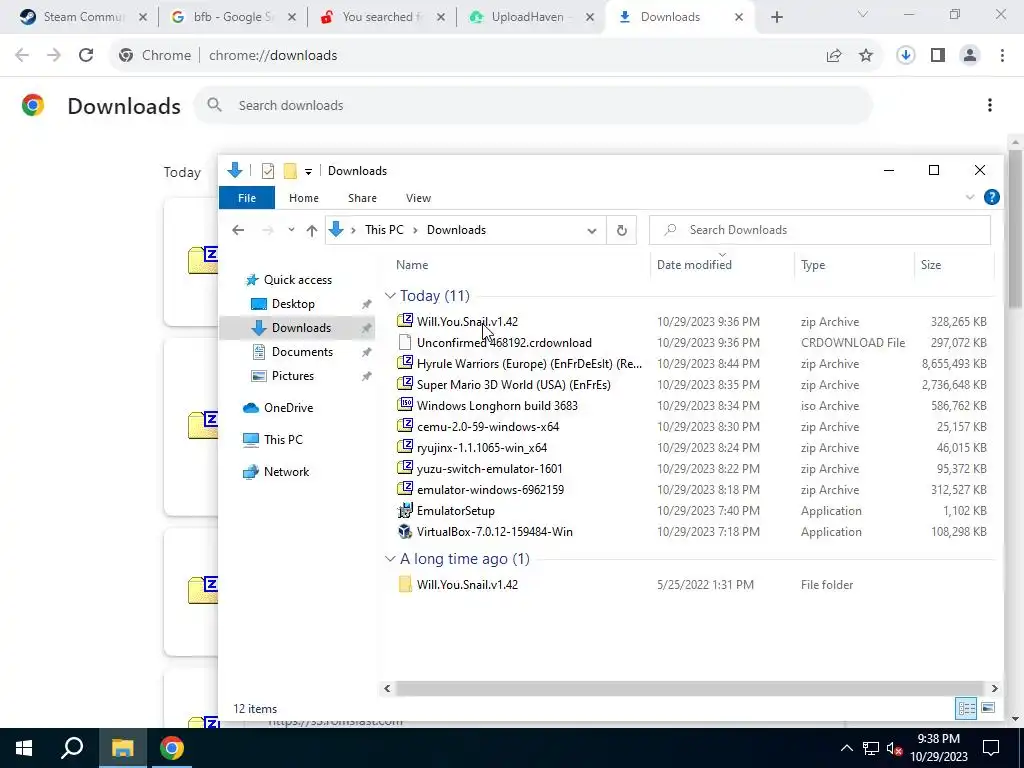Click the New folder quick access toolbar icon
The image size is (1024, 768).
tap(290, 171)
